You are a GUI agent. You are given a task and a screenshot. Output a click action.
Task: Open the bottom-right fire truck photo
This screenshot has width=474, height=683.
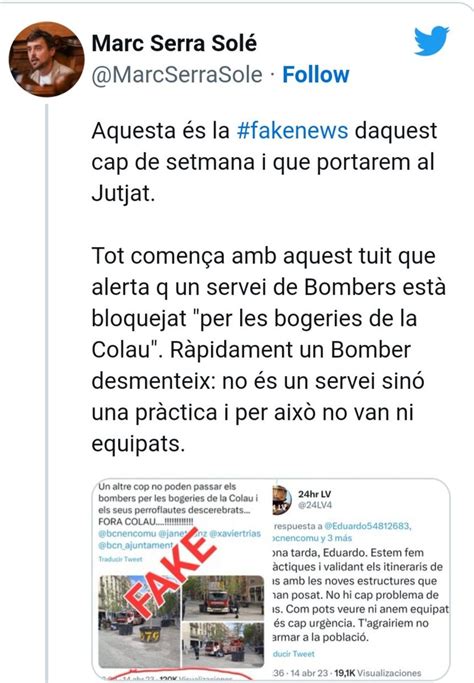pyautogui.click(x=223, y=645)
